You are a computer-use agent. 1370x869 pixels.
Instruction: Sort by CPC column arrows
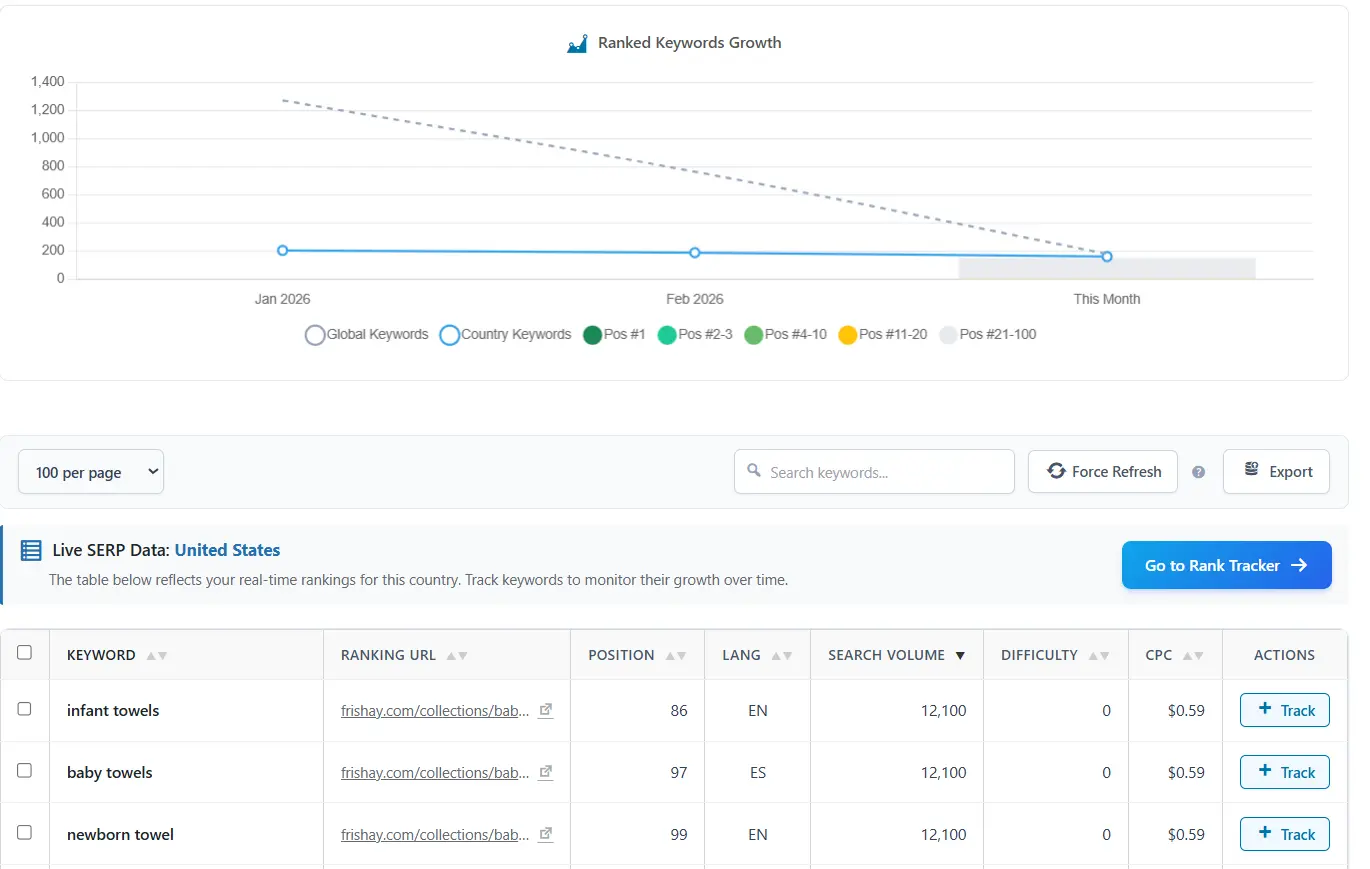click(x=1192, y=656)
